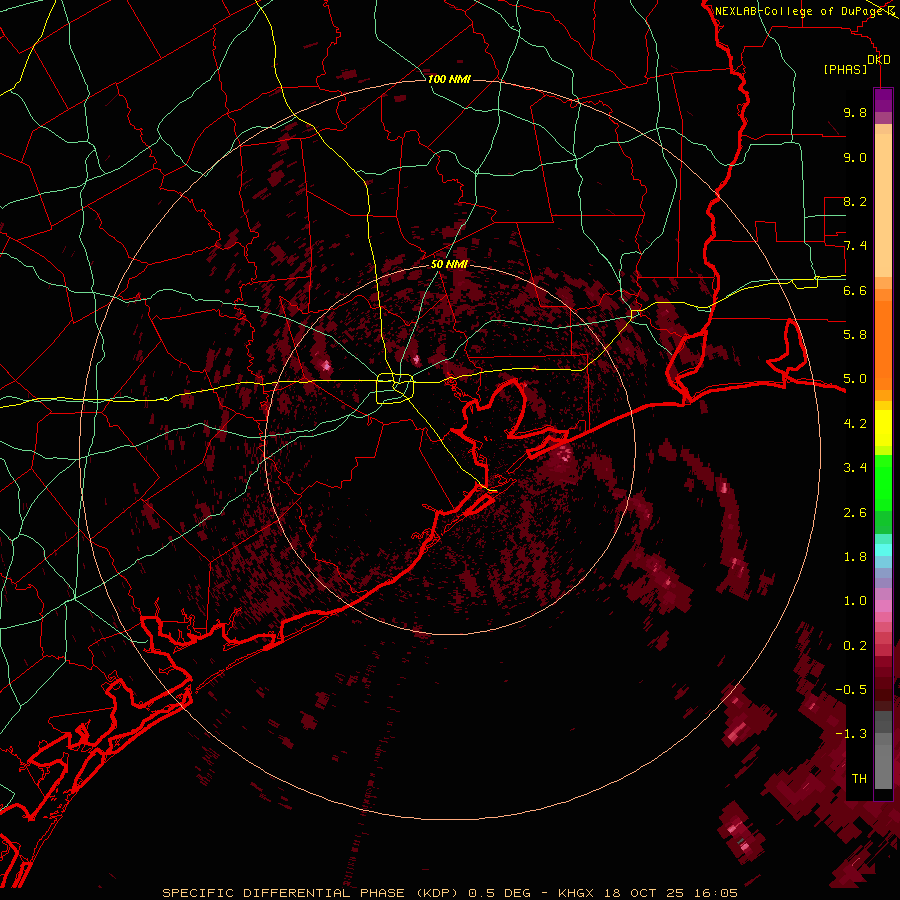This screenshot has height=900, width=900.
Task: Click the 8.2 value on the legend
Action: pos(855,201)
